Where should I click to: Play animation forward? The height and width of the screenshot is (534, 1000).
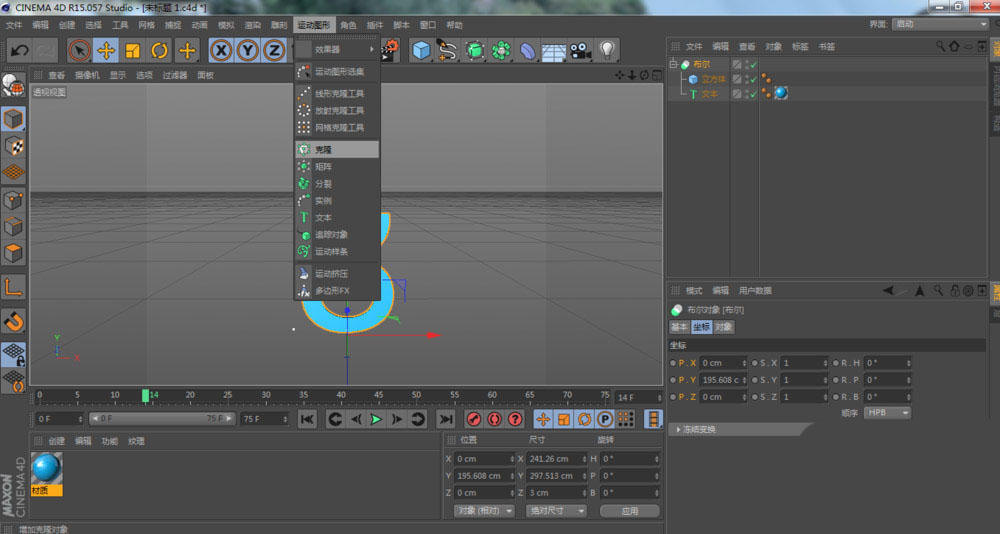point(376,419)
